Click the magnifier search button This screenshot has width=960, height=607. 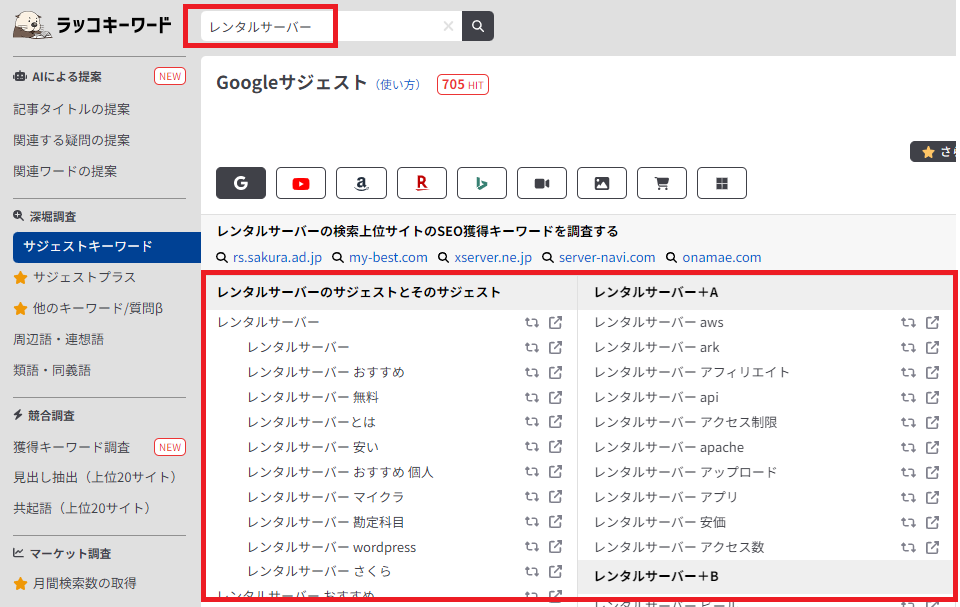478,26
